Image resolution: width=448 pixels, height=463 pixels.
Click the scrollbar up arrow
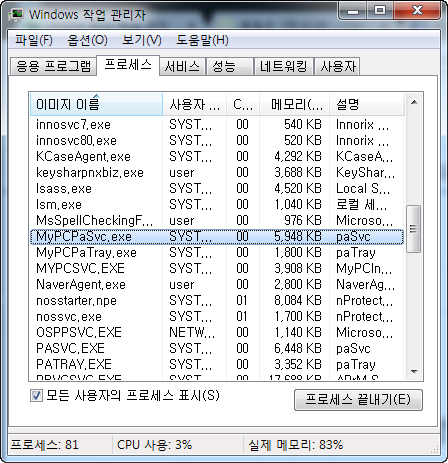coord(414,102)
